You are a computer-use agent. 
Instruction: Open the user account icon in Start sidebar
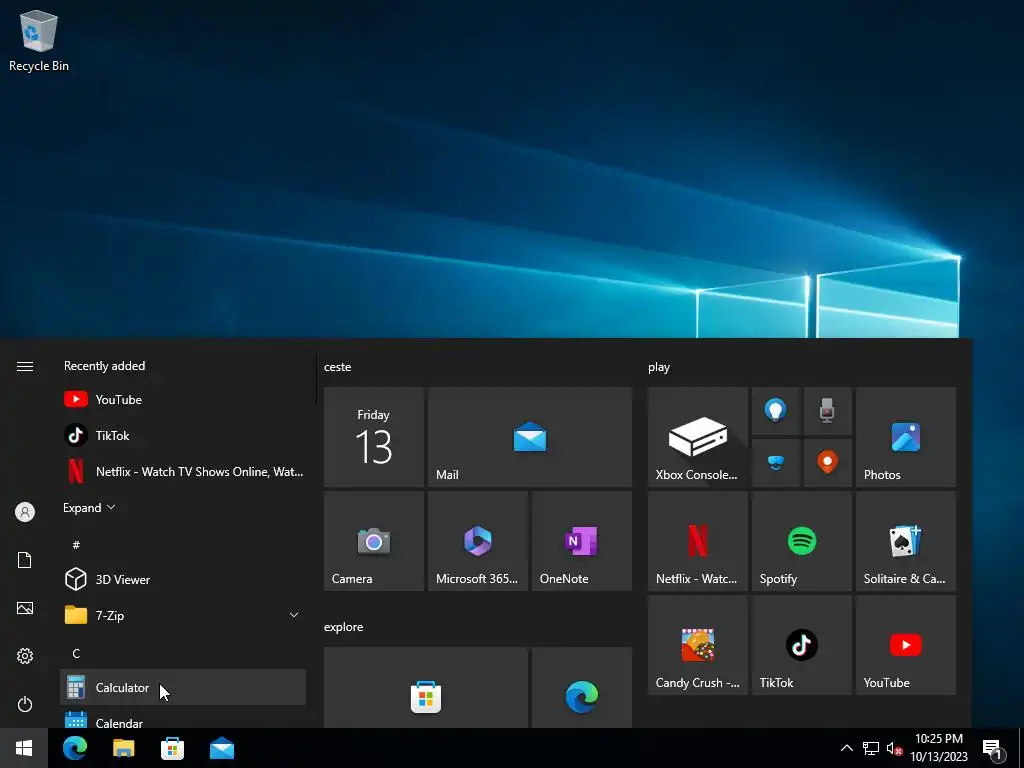(25, 512)
